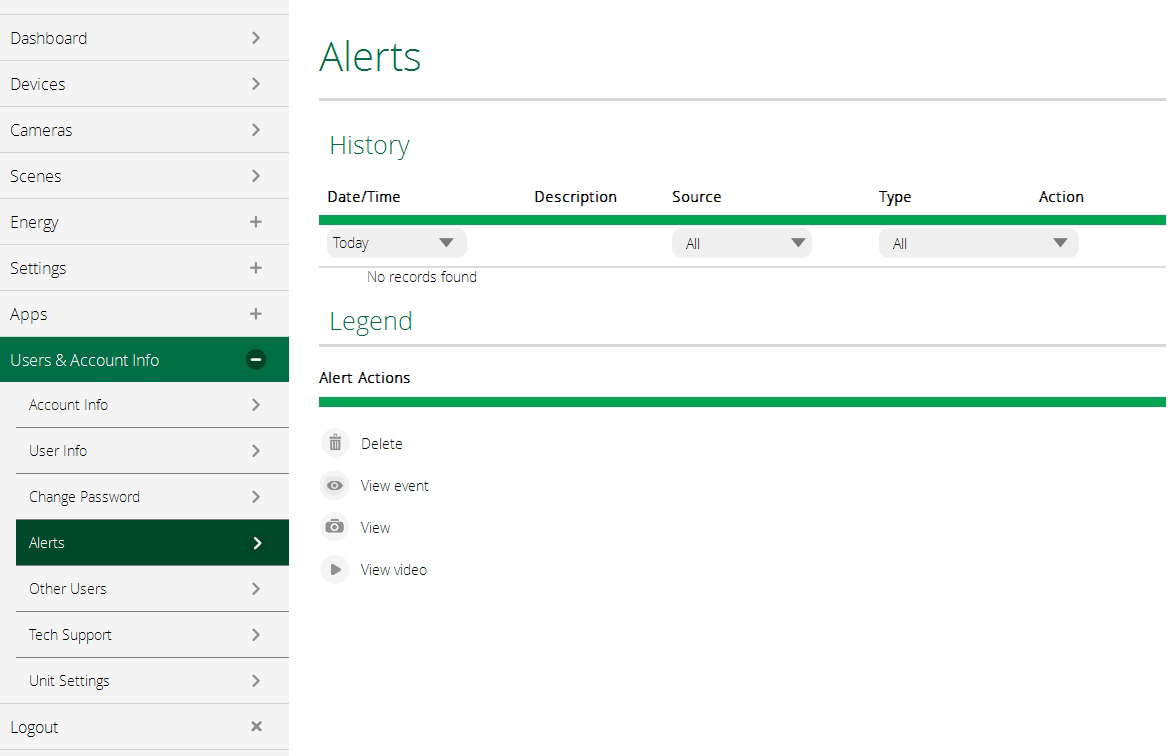Navigate to Other Users

click(x=68, y=589)
